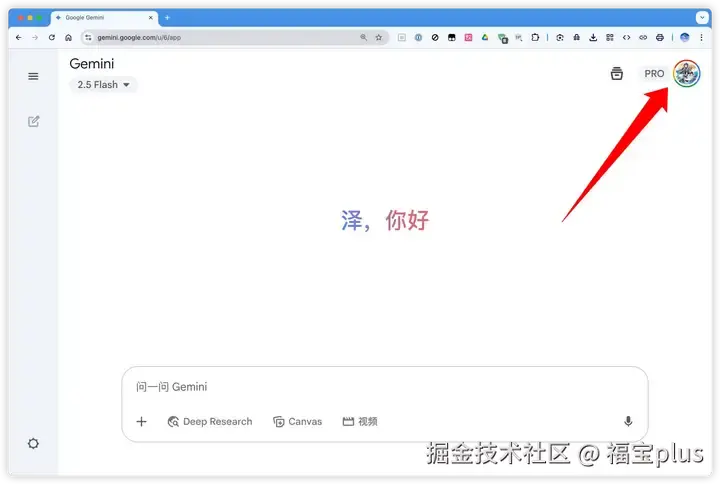This screenshot has height=484, width=720.
Task: Bookmark this page with star icon
Action: pos(378,38)
